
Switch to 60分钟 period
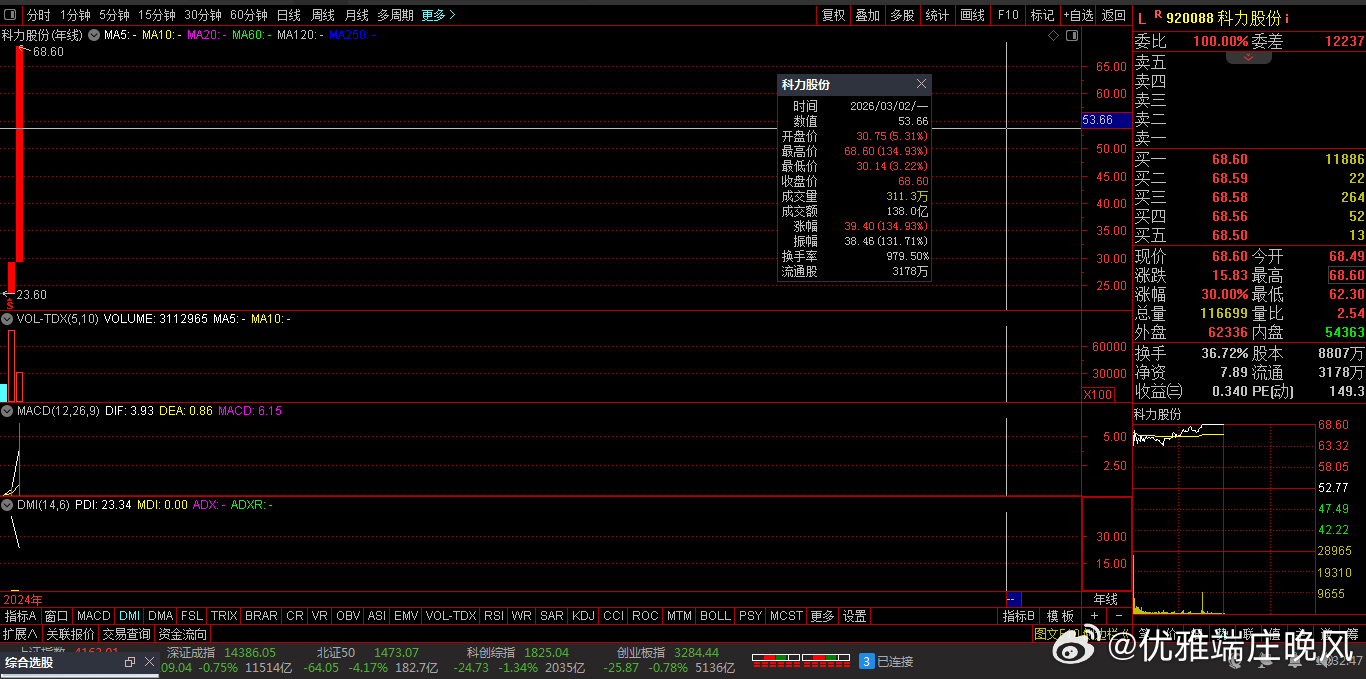pos(249,15)
